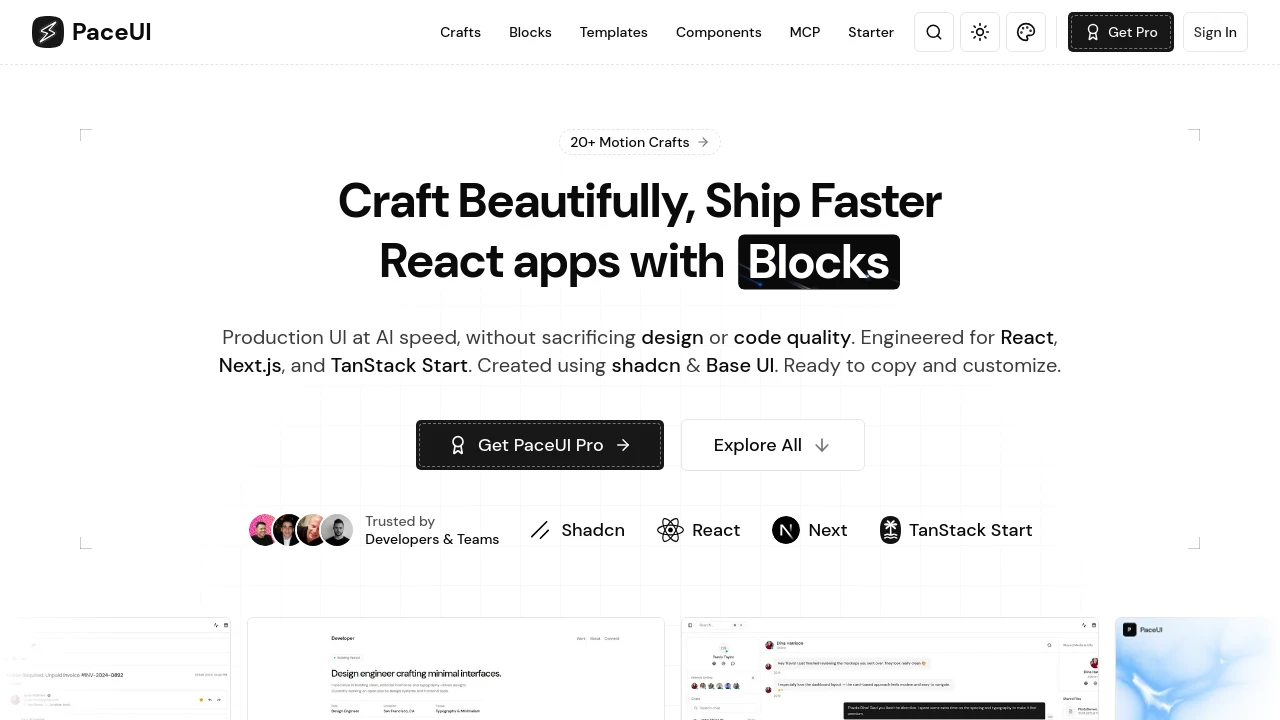Toggle the light/dark theme sun icon
The width and height of the screenshot is (1280, 720).
(x=980, y=32)
